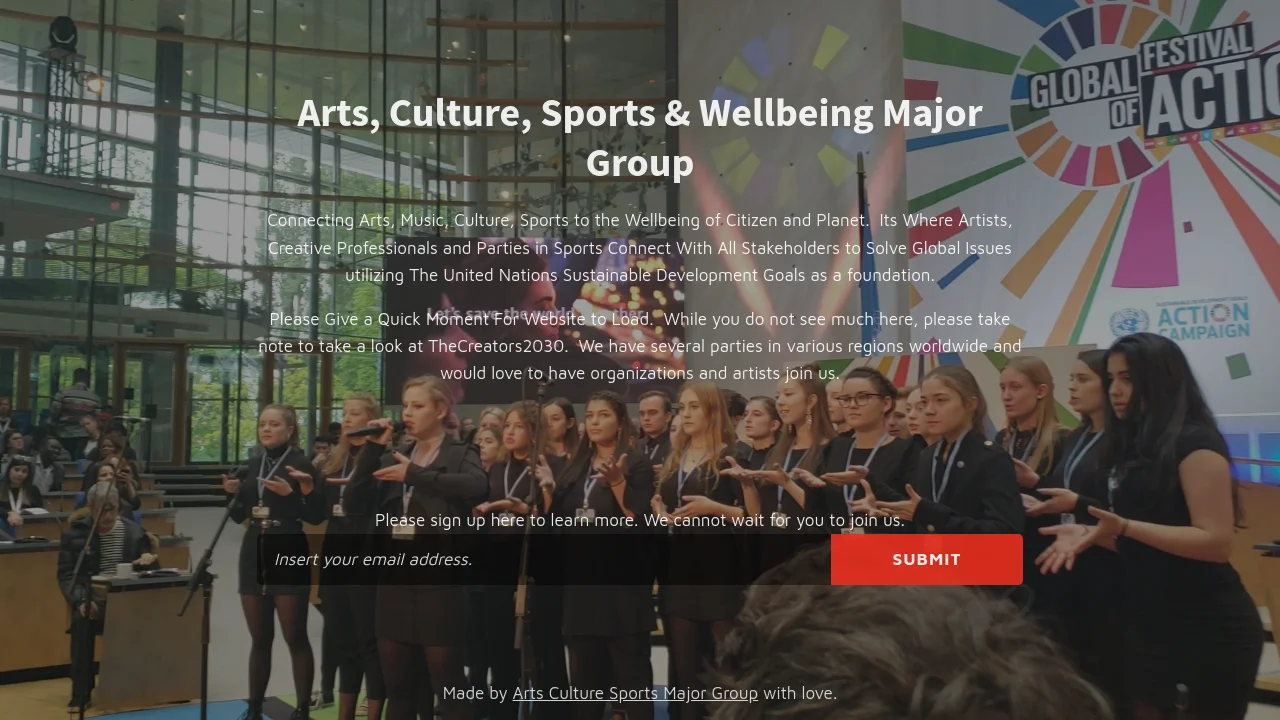Click the Arts, Culture, Sports & Wellbeing heading
Image resolution: width=1280 pixels, height=720 pixels.
[640, 138]
